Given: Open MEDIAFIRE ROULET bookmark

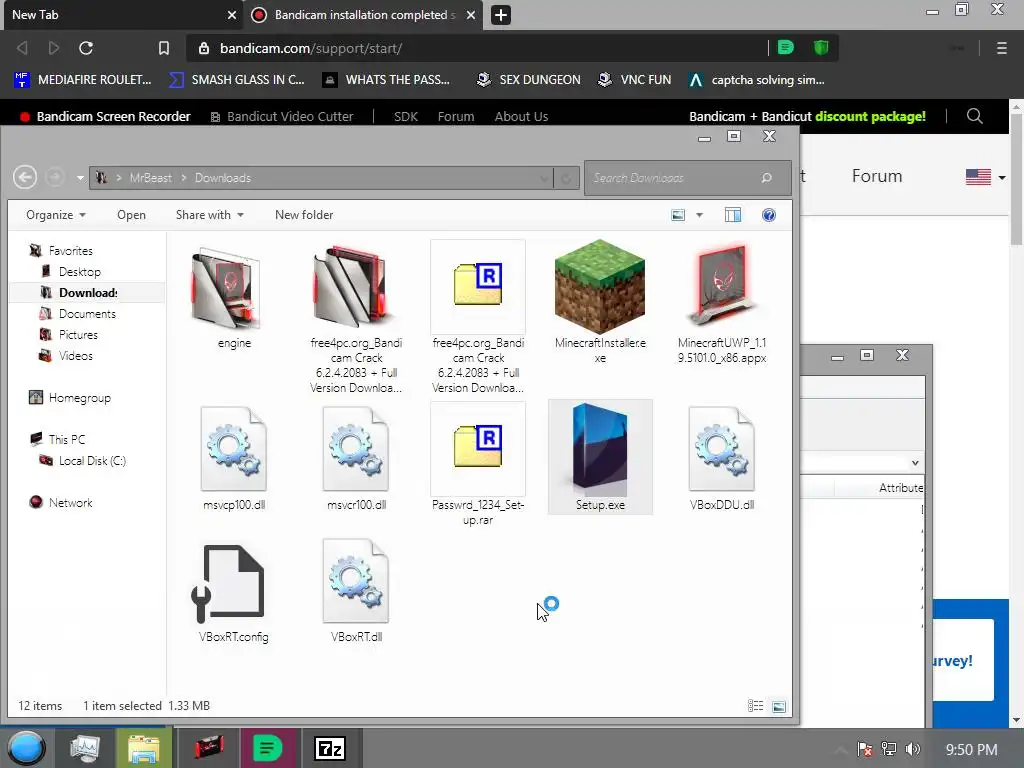Looking at the screenshot, I should (83, 80).
